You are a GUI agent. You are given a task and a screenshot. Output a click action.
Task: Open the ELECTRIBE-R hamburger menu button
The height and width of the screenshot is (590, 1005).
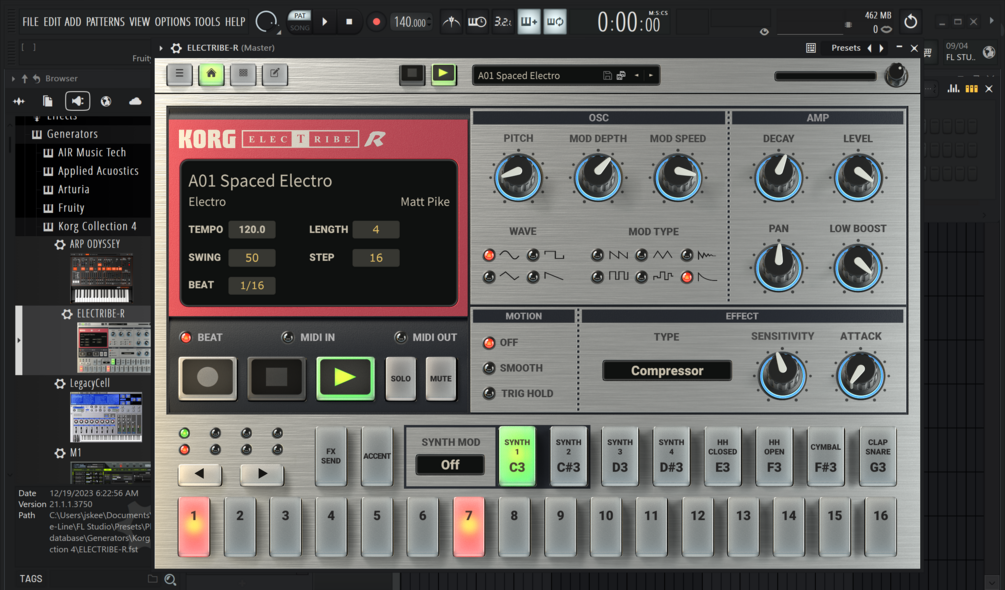pyautogui.click(x=179, y=74)
